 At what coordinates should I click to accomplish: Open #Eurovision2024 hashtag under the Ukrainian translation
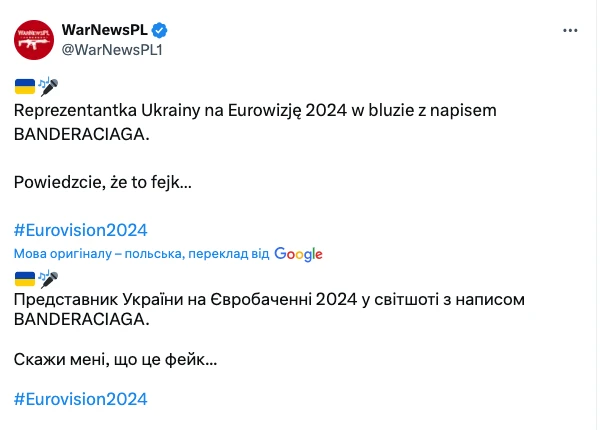click(x=81, y=399)
